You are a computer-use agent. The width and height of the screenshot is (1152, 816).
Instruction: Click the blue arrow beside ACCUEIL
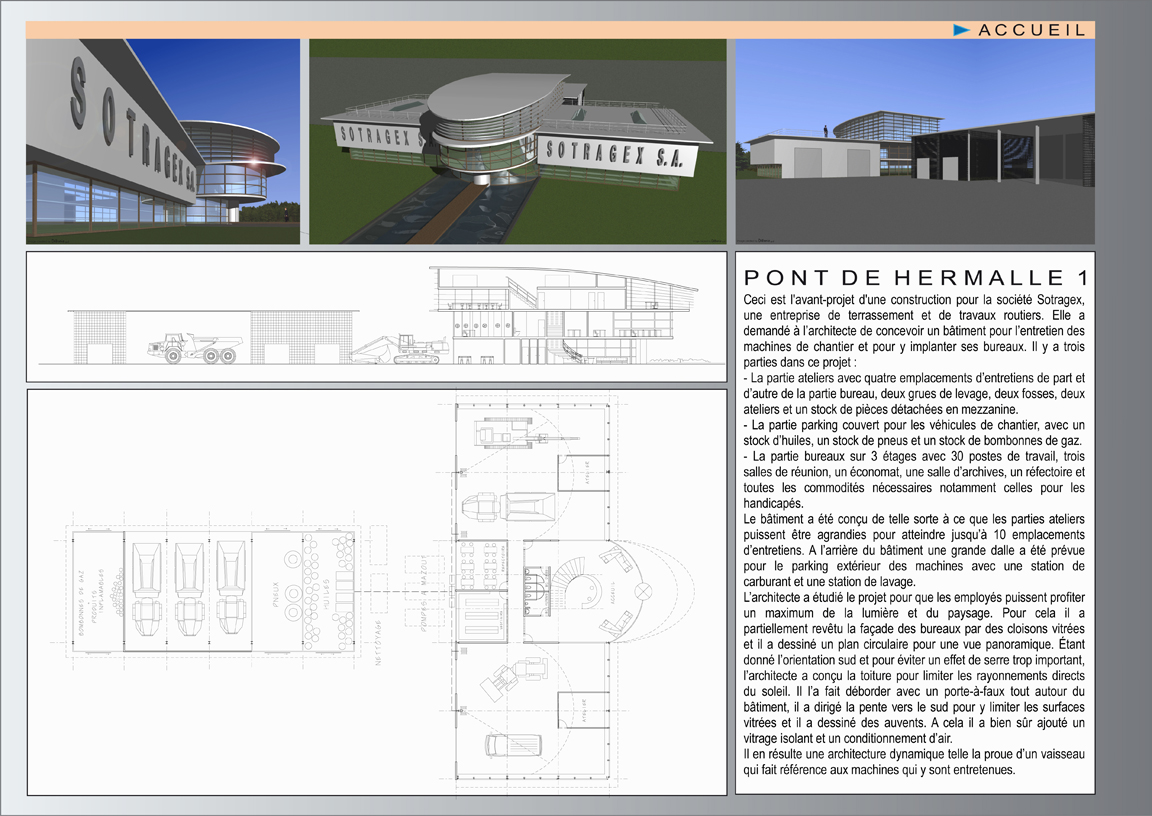962,30
